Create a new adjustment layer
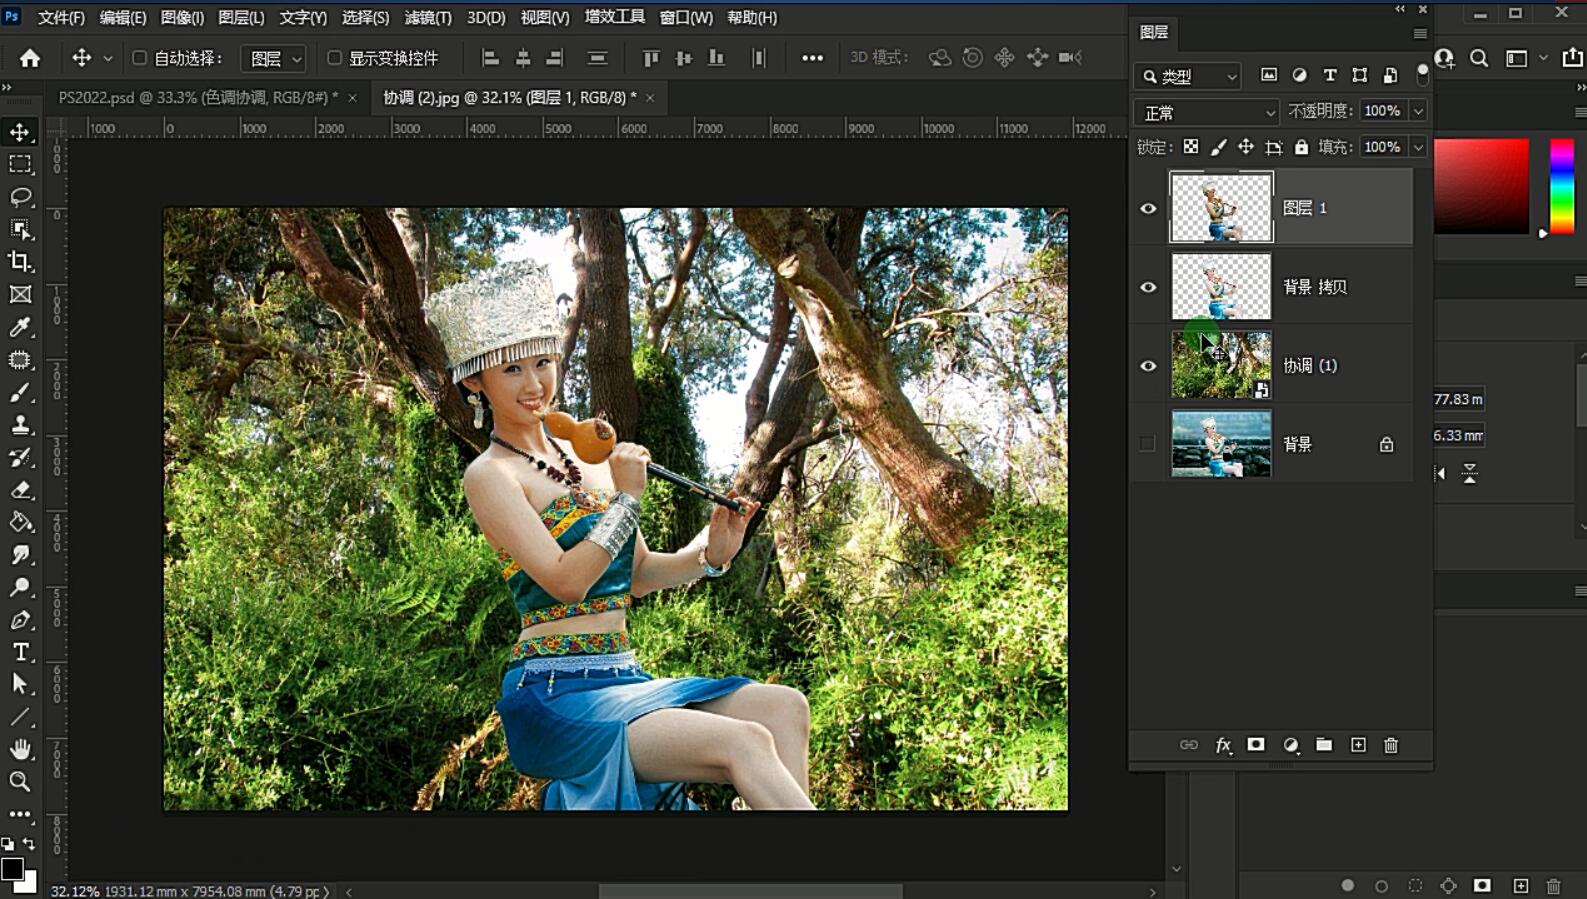The image size is (1587, 899). [1291, 745]
